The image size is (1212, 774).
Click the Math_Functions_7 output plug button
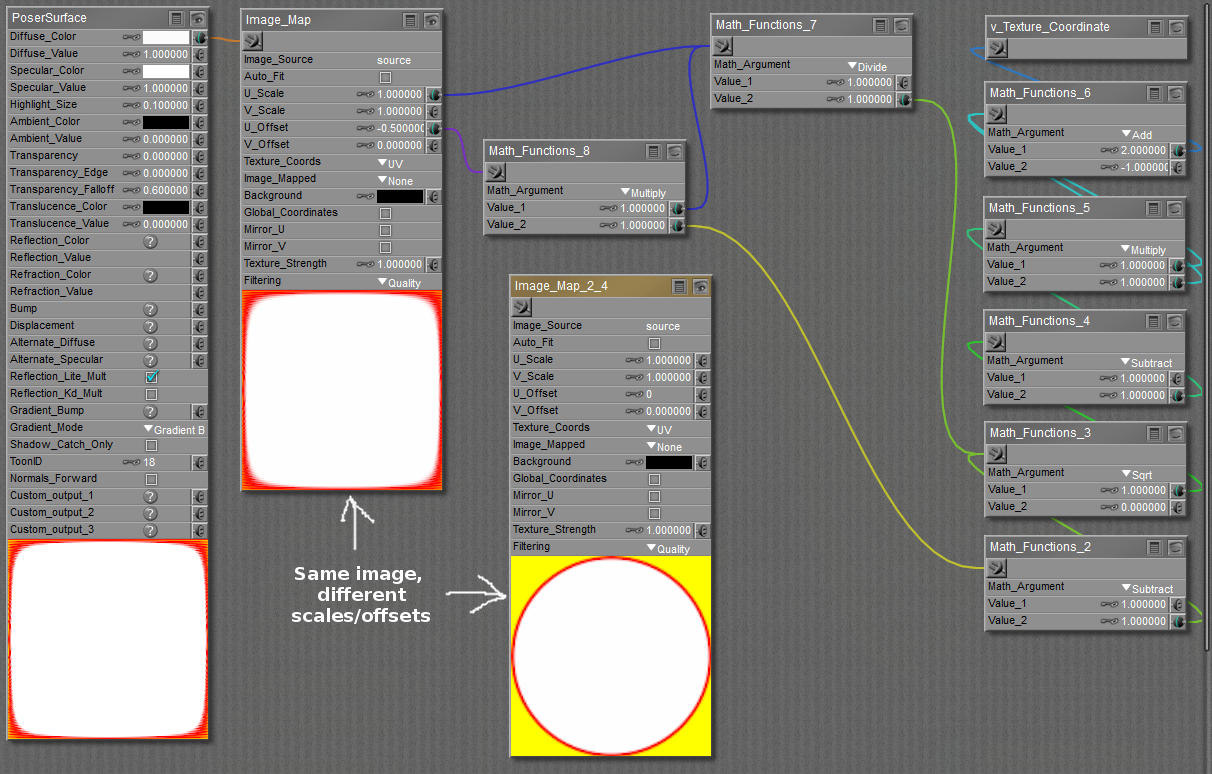pyautogui.click(x=723, y=46)
